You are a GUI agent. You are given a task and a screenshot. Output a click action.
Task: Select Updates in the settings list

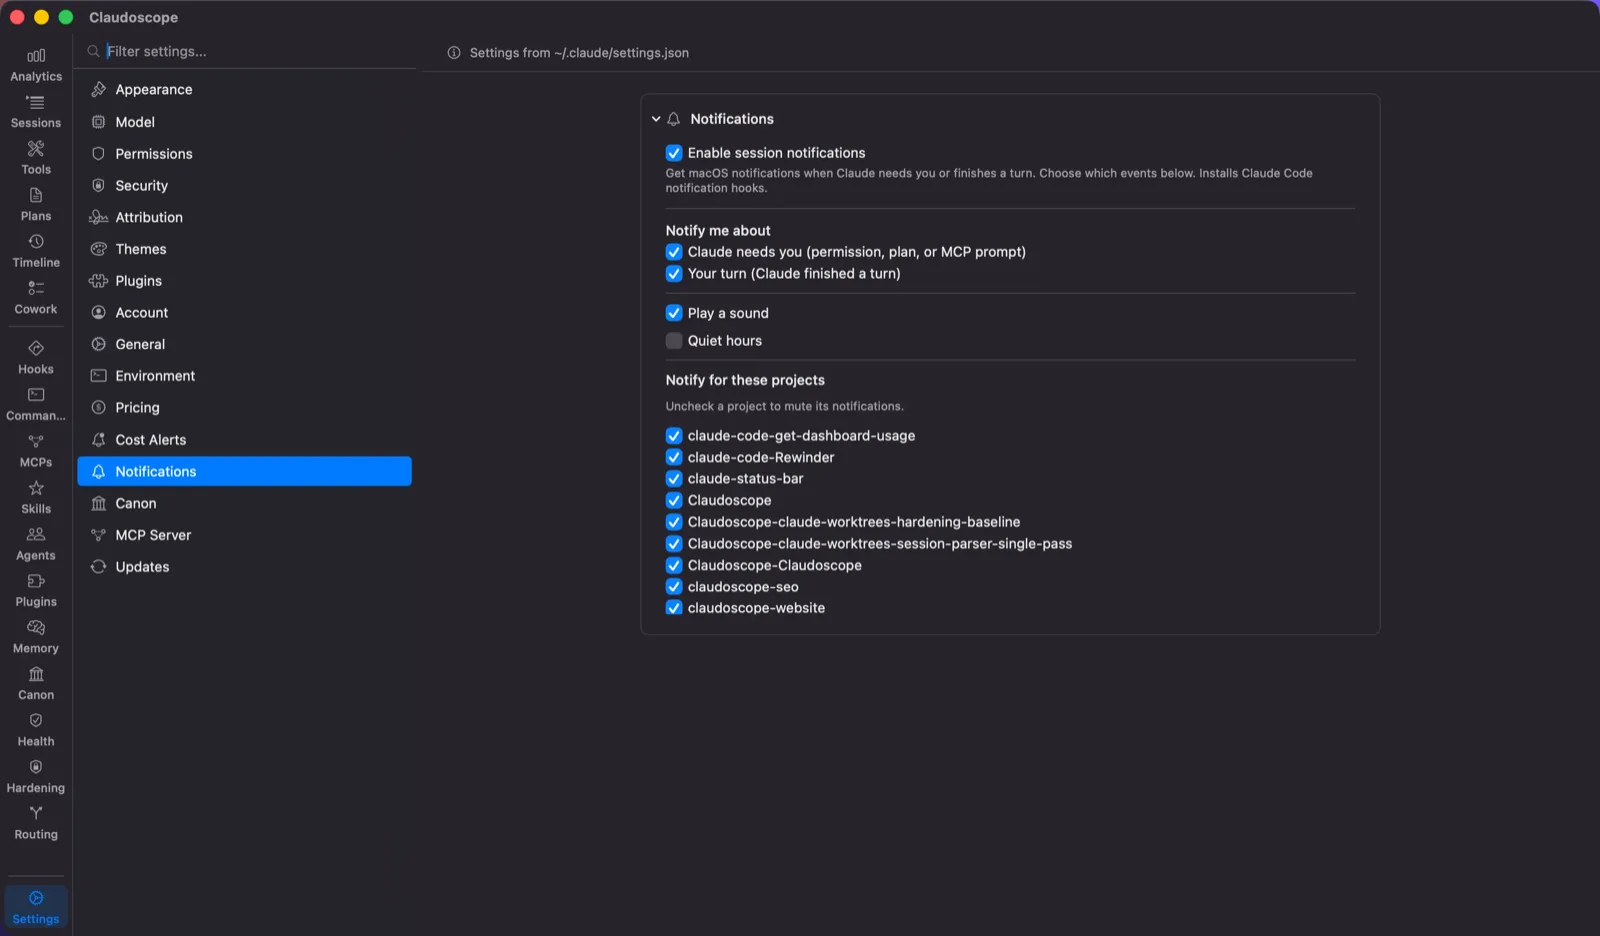245,567
